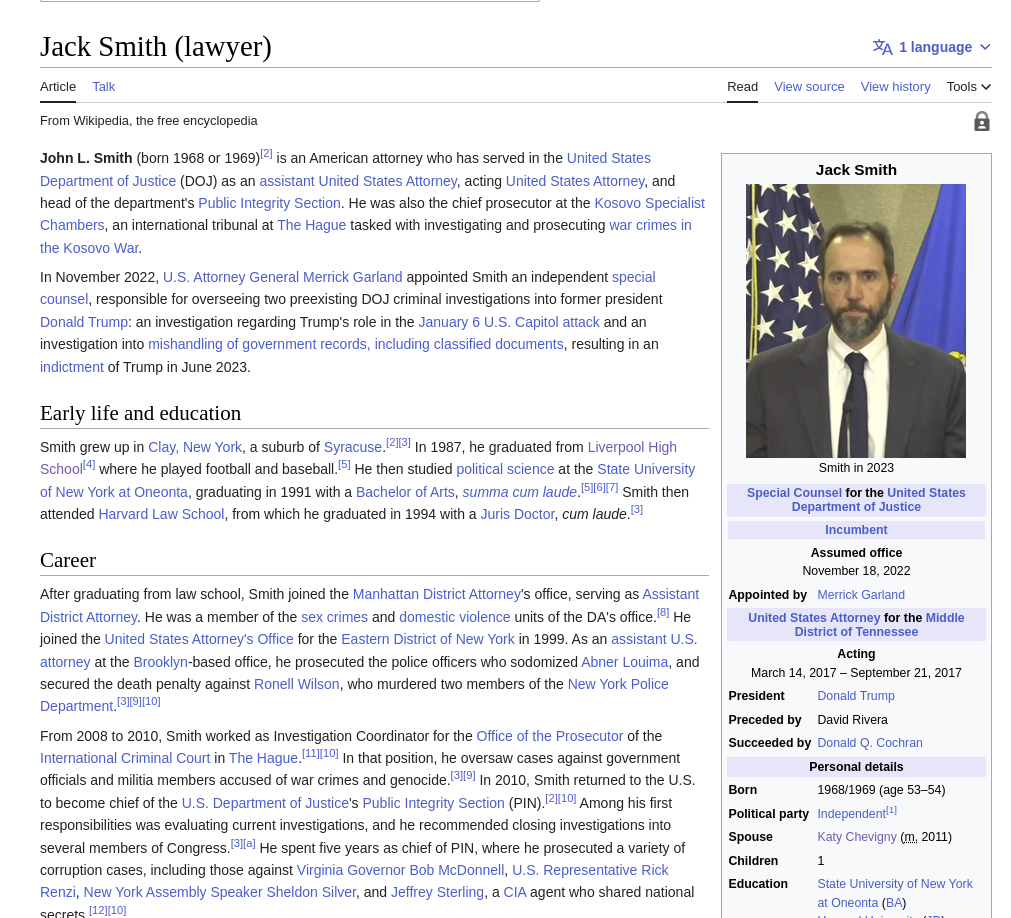
Task: Open citation [2] after birth year
Action: (266, 154)
